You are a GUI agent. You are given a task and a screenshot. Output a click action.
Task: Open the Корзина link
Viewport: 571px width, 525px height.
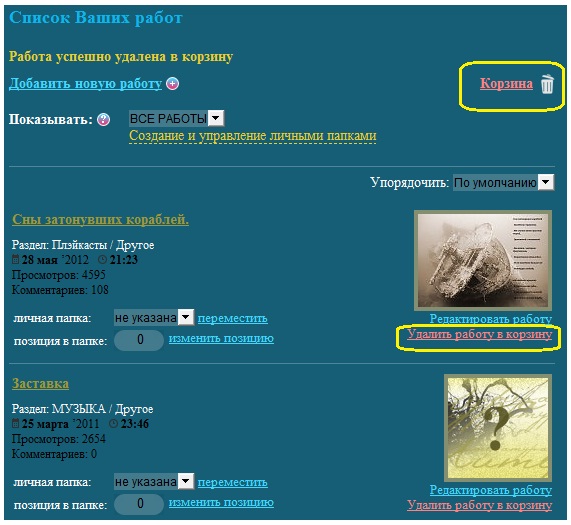506,83
